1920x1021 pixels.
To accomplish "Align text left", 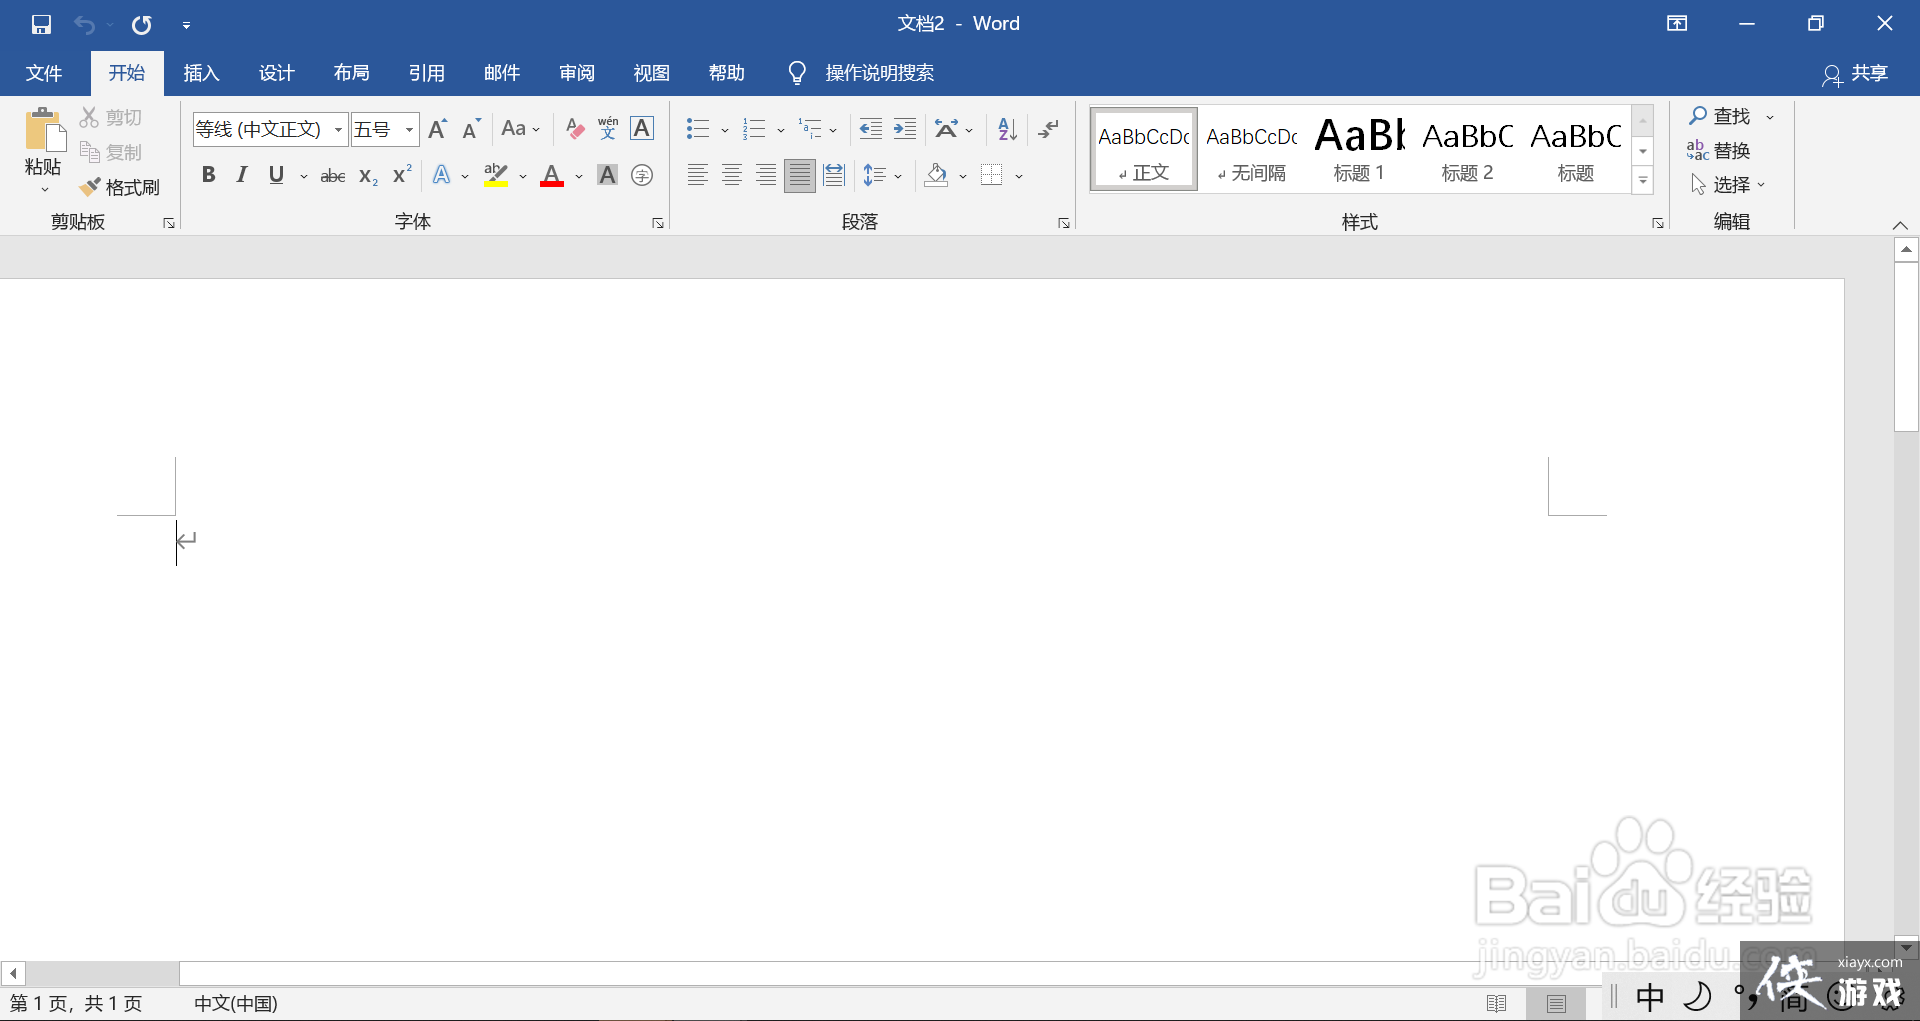I will coord(698,176).
